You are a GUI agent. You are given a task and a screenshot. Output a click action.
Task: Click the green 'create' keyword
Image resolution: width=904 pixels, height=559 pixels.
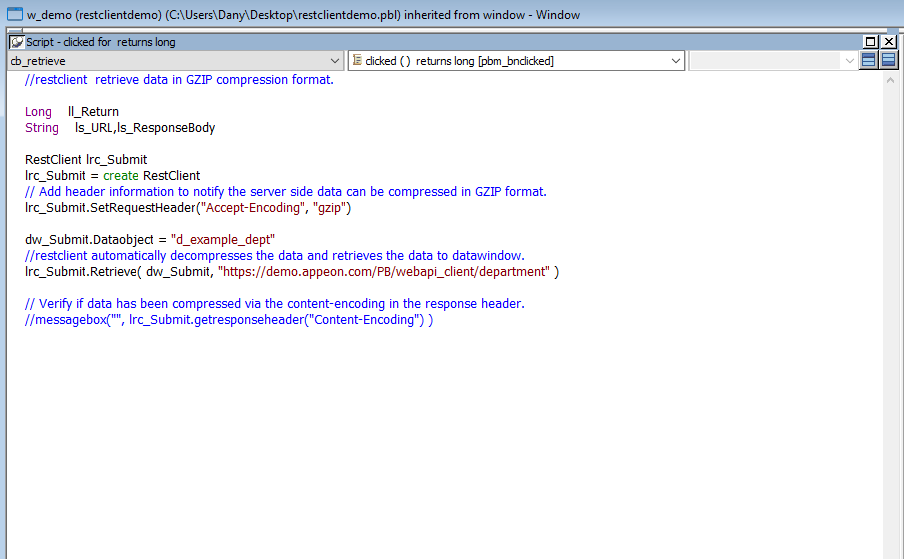[x=120, y=176]
